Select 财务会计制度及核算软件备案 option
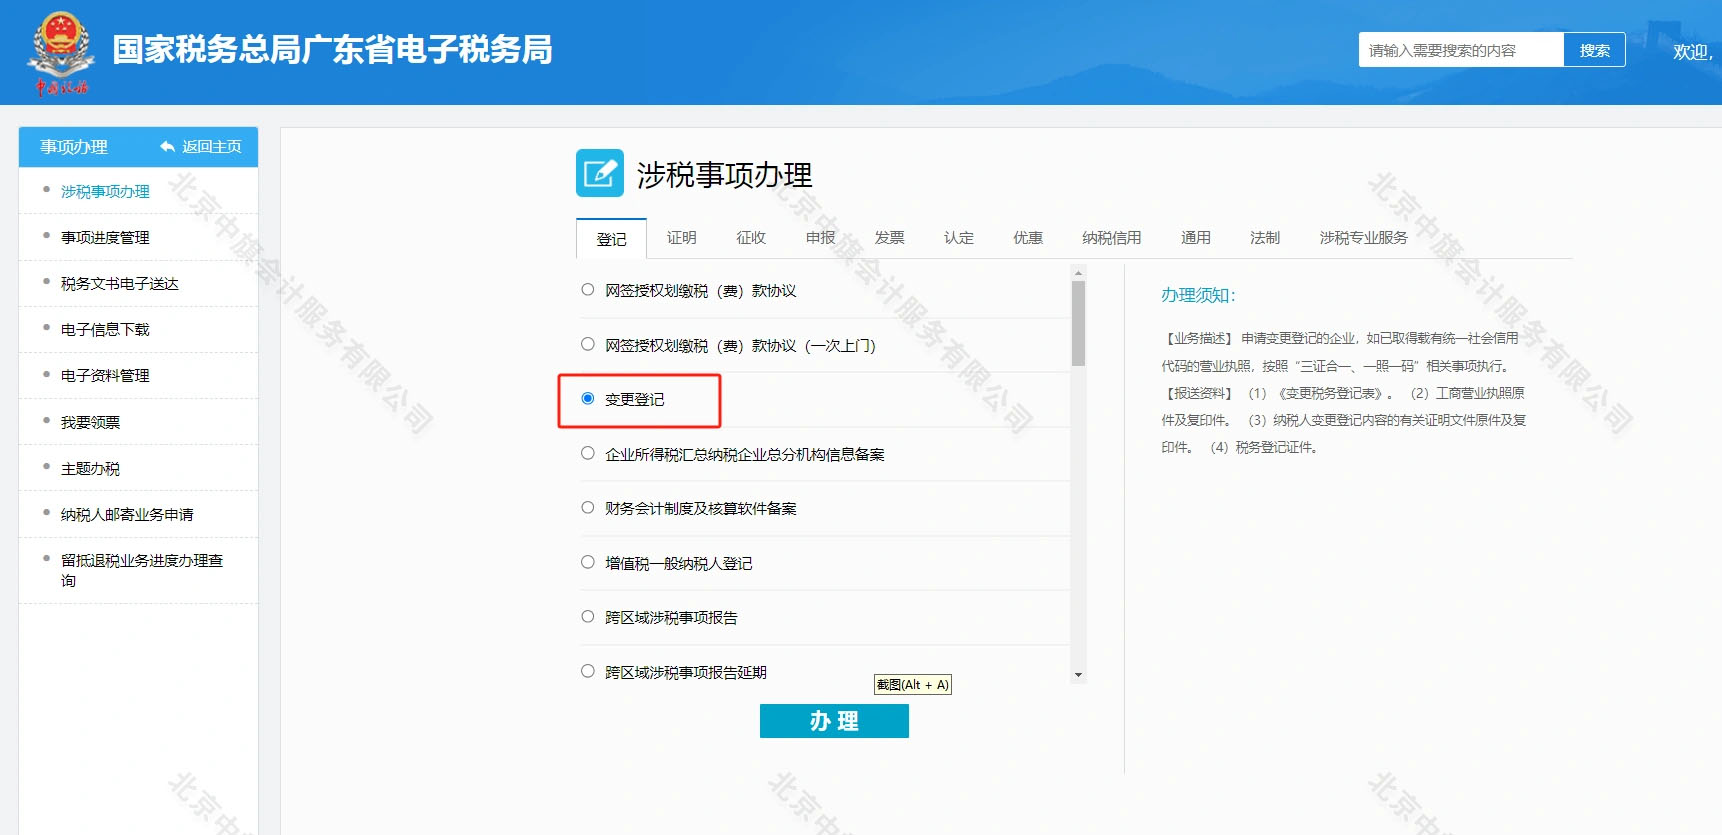This screenshot has width=1722, height=835. (588, 508)
